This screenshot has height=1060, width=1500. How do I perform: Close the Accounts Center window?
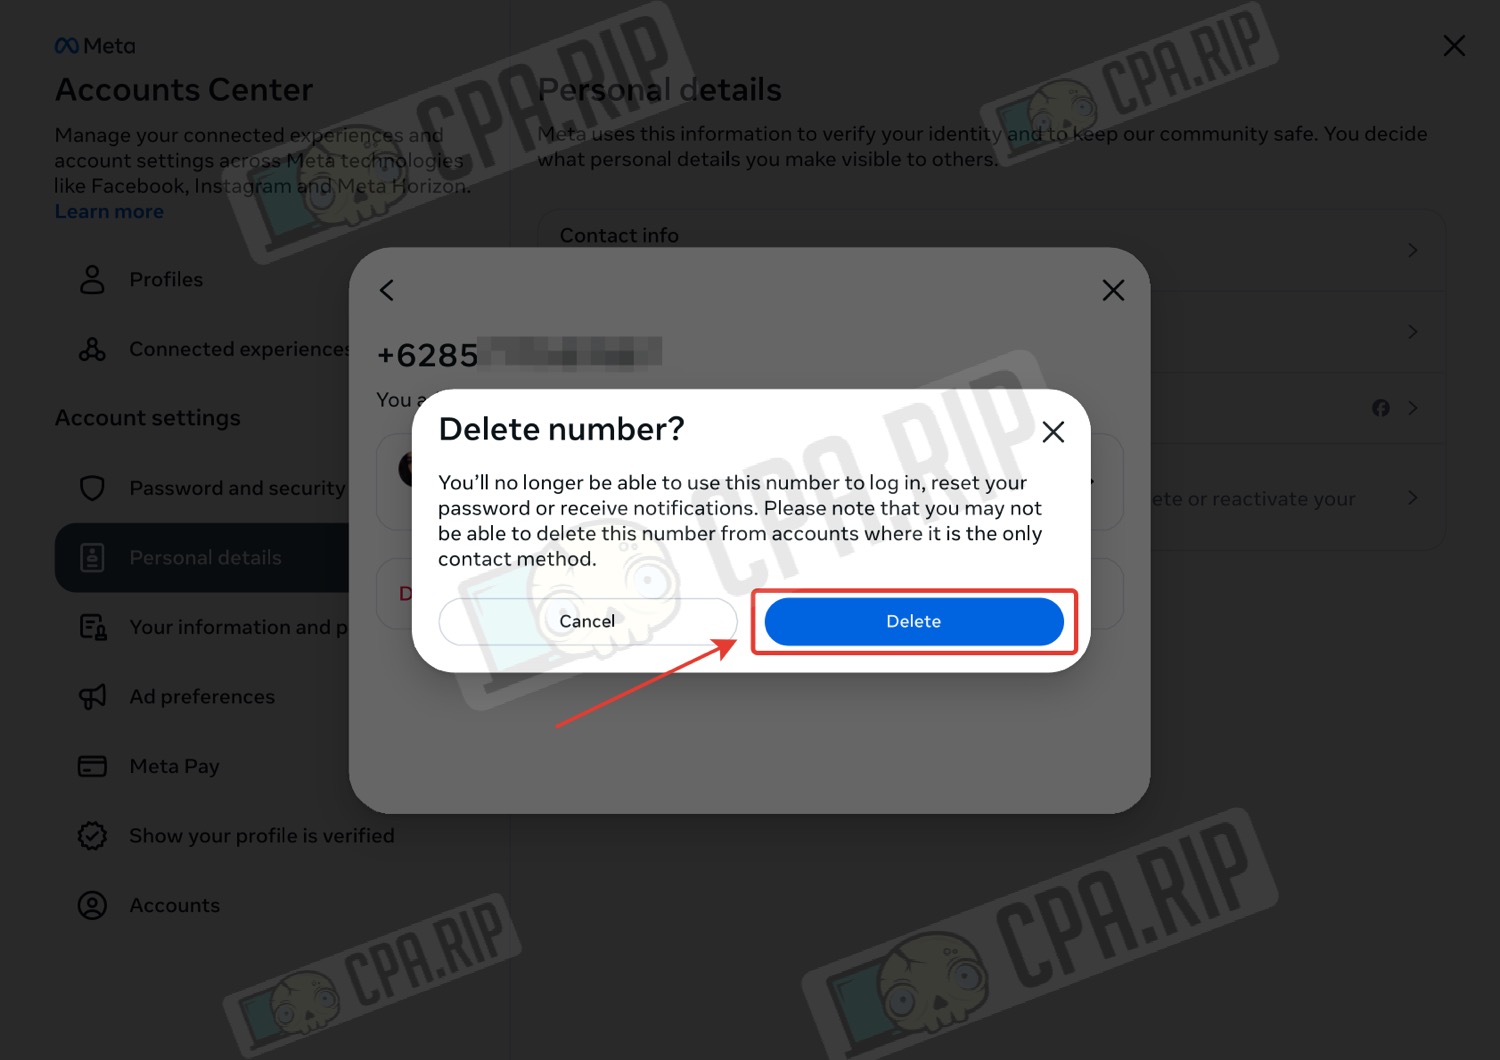pos(1454,46)
